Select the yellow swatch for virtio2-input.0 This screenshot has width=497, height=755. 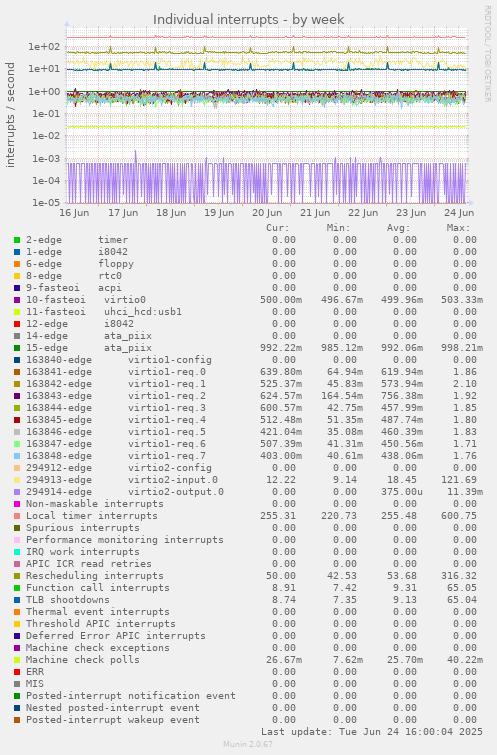[x=17, y=480]
